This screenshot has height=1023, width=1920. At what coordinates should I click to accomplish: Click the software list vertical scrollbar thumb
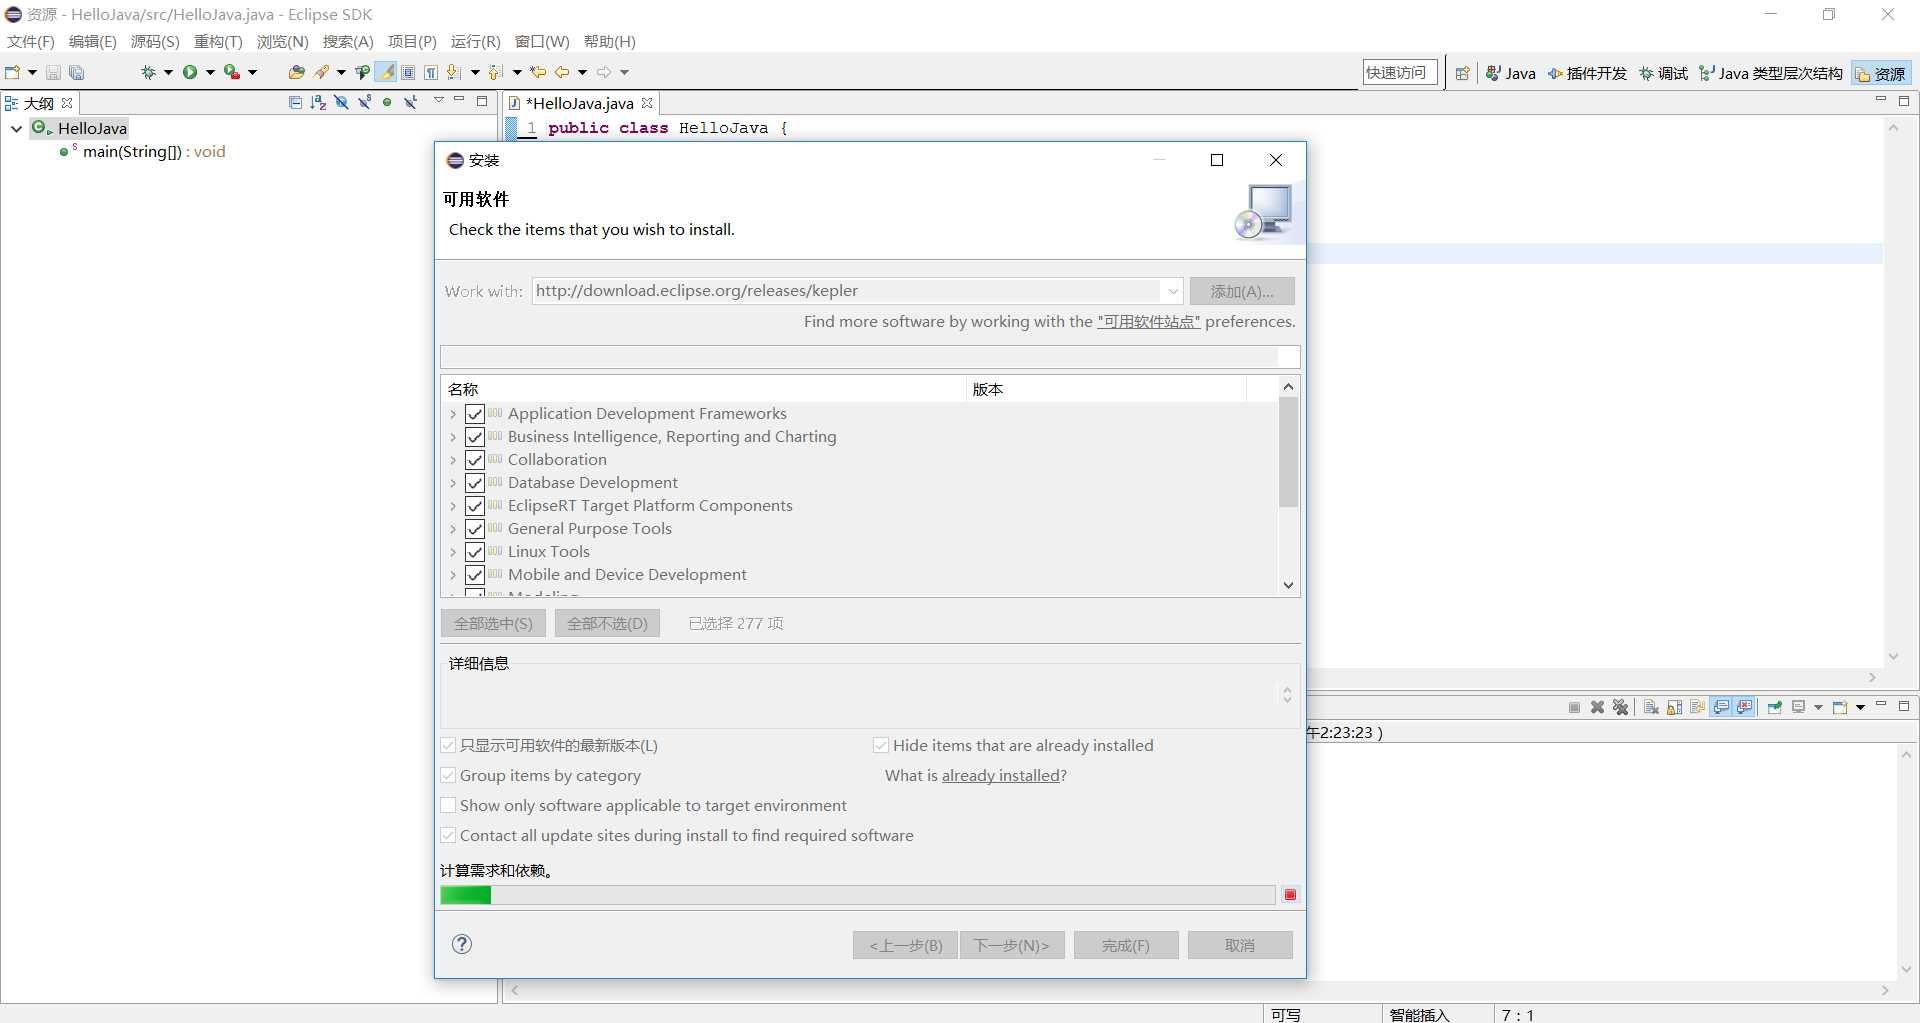[x=1288, y=452]
